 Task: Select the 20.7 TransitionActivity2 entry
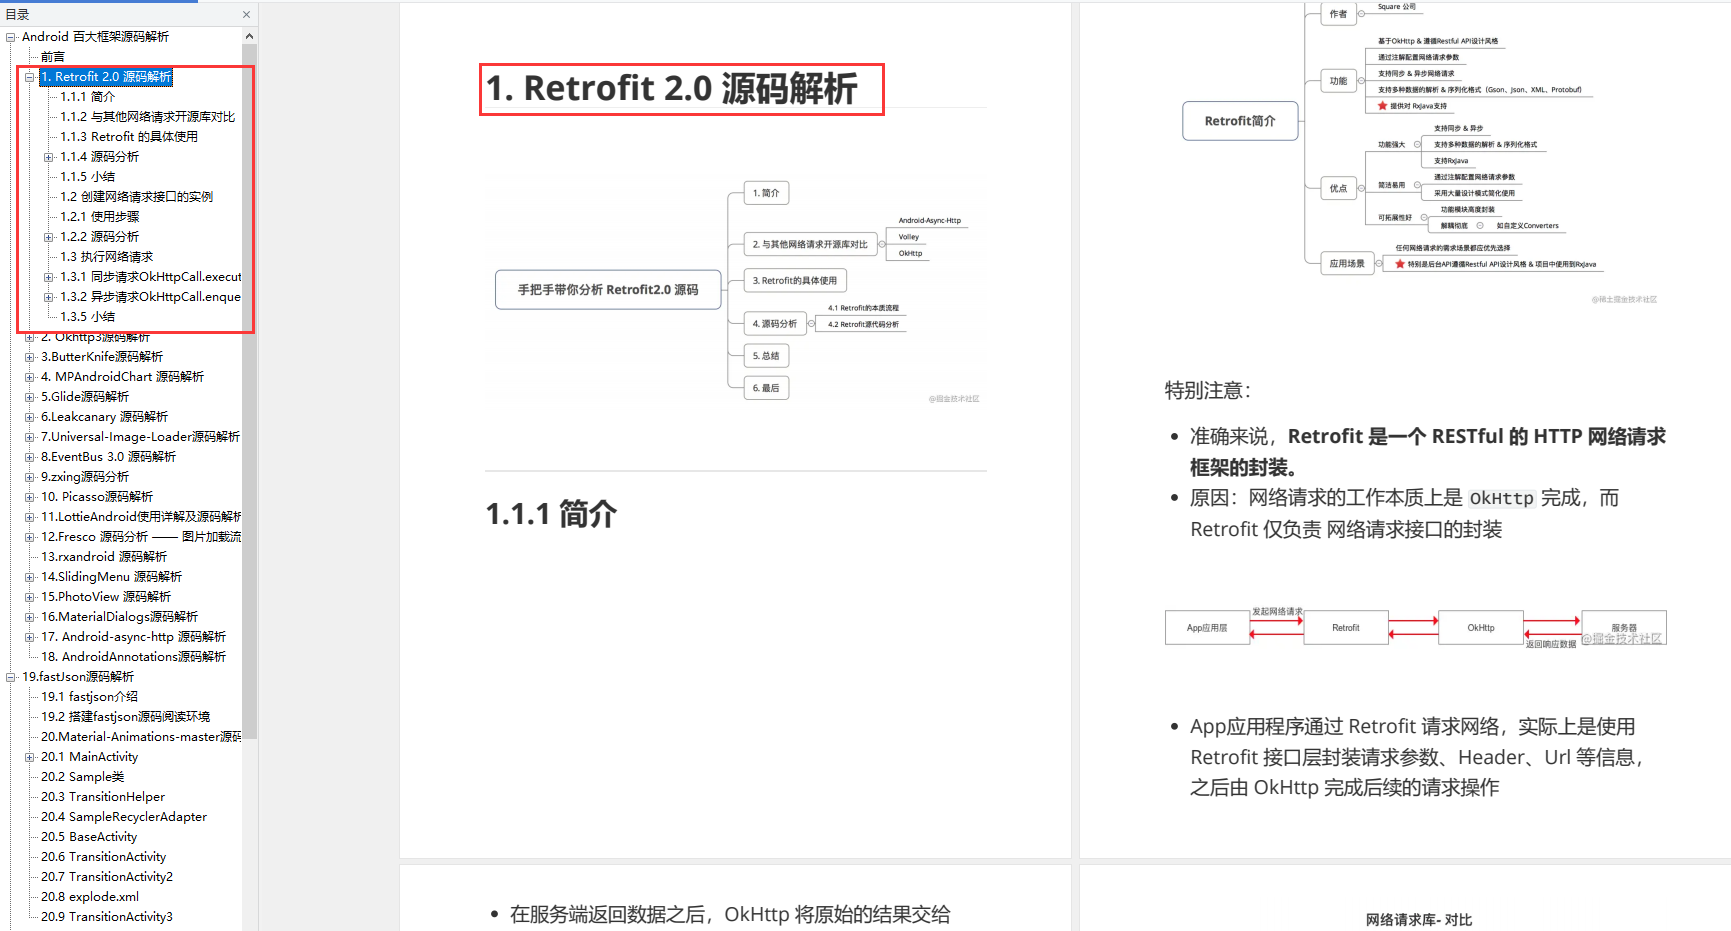107,877
